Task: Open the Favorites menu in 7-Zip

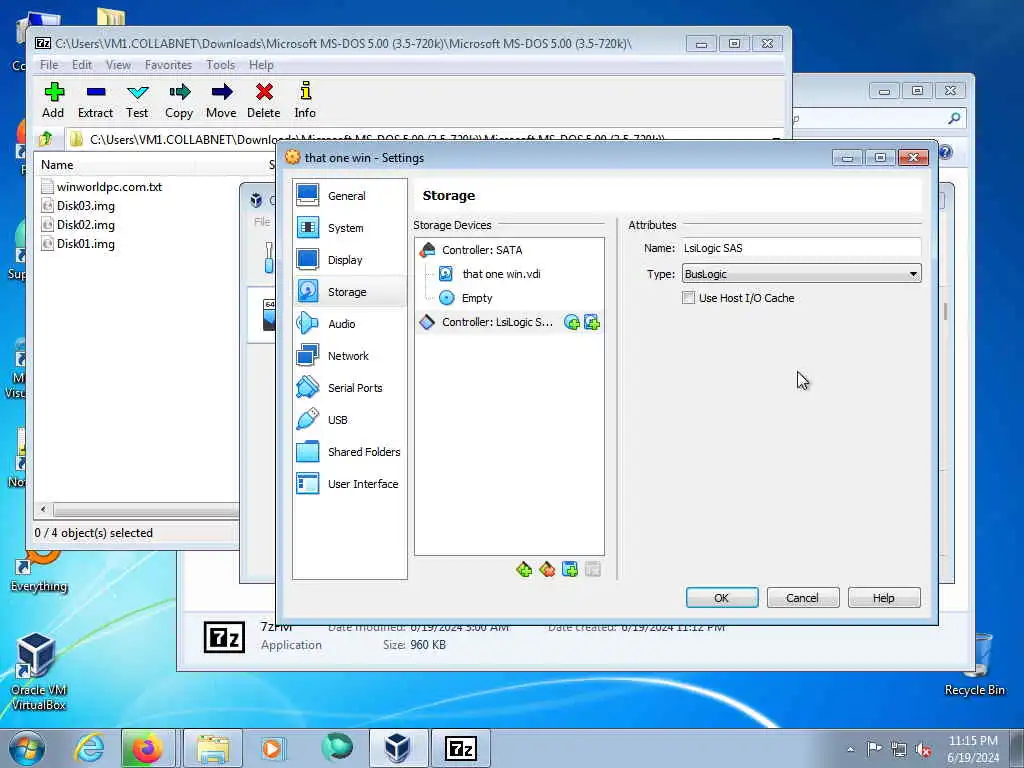Action: 168,65
